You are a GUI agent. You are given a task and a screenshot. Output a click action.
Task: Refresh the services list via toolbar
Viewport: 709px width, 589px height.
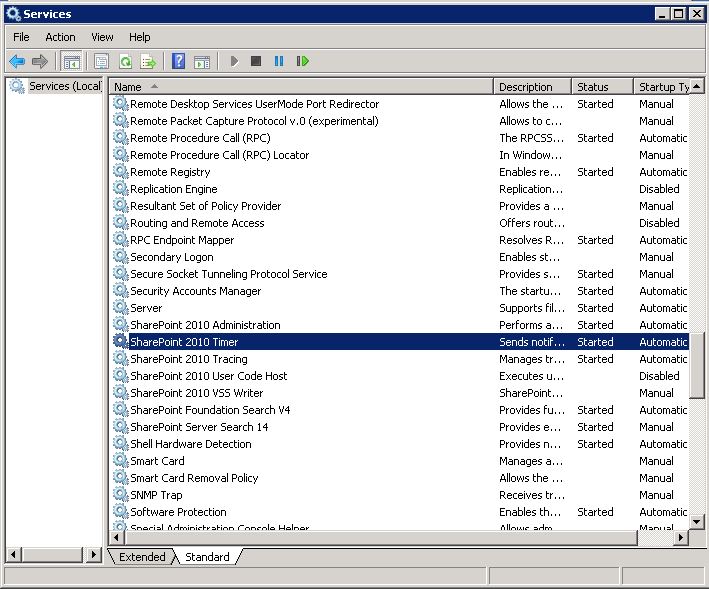tap(125, 61)
